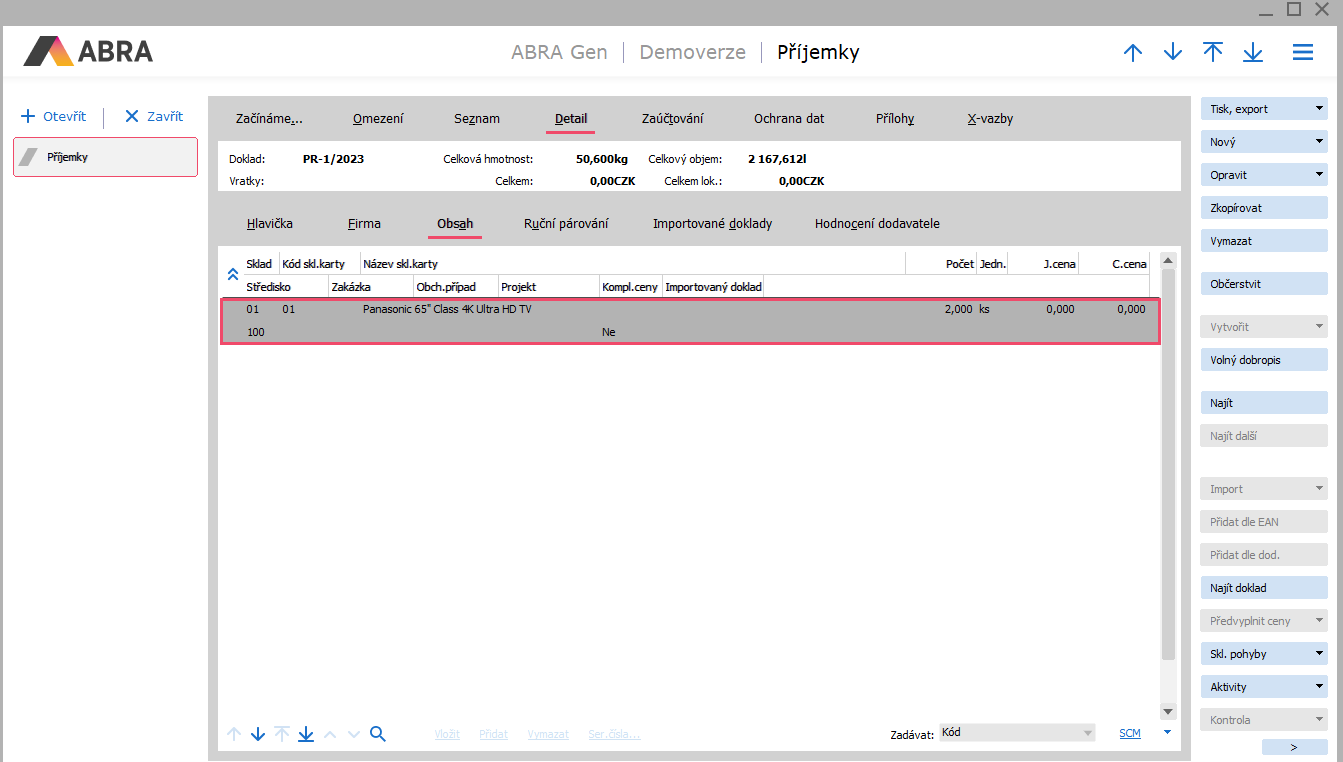The width and height of the screenshot is (1343, 762).
Task: Go to first row in bottom navigation
Action: pos(282,734)
